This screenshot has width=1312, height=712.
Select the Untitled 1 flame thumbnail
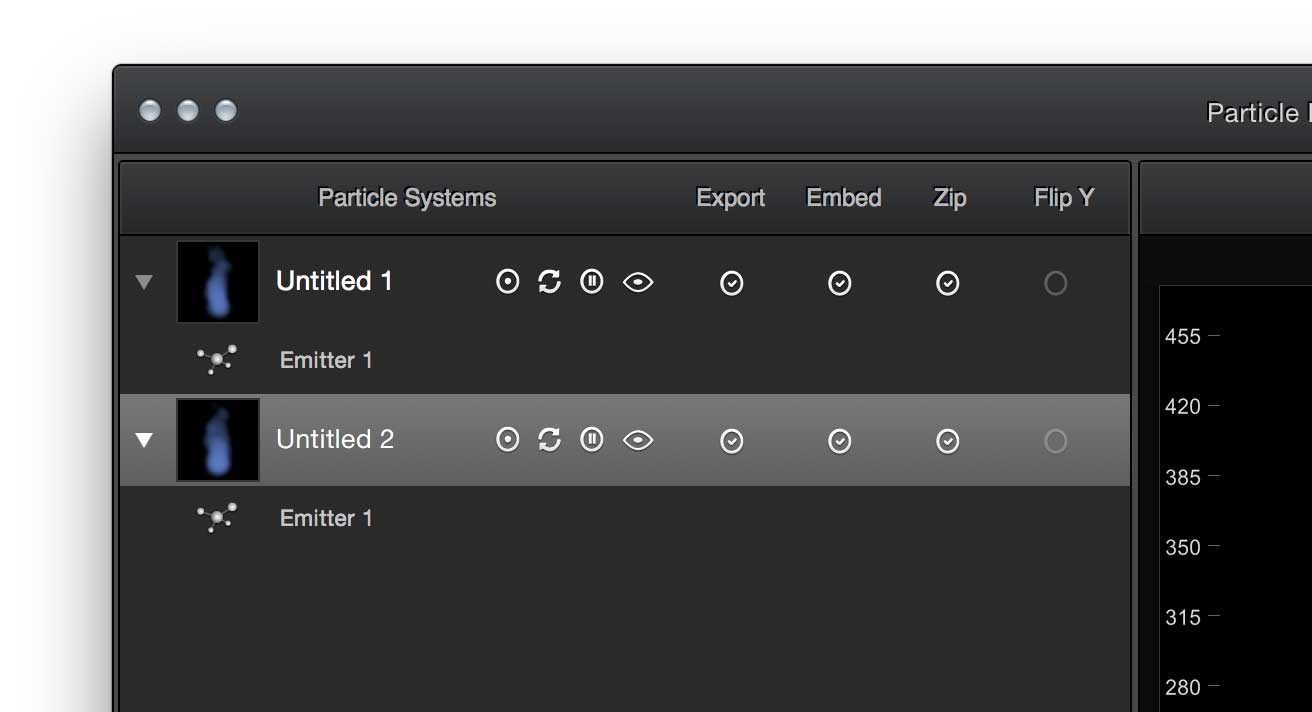pyautogui.click(x=218, y=282)
